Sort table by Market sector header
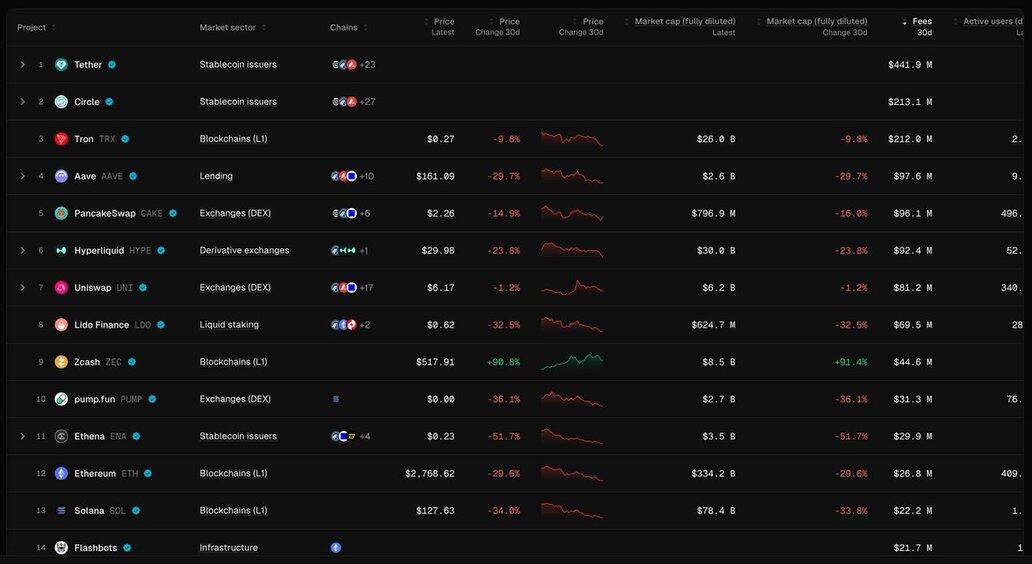The image size is (1032, 564). click(x=228, y=27)
